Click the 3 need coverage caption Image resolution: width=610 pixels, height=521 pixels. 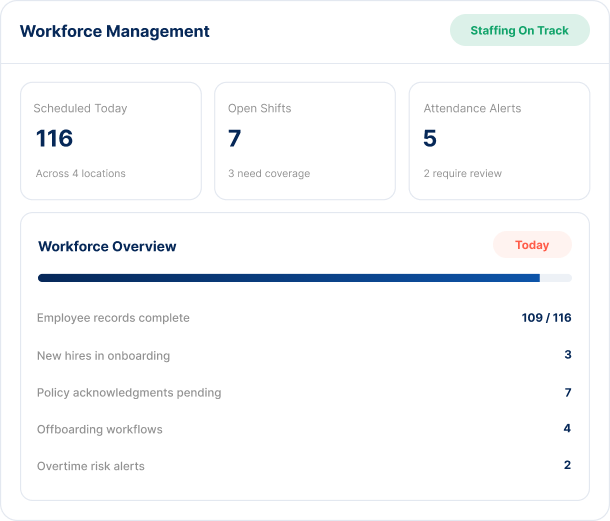point(269,173)
